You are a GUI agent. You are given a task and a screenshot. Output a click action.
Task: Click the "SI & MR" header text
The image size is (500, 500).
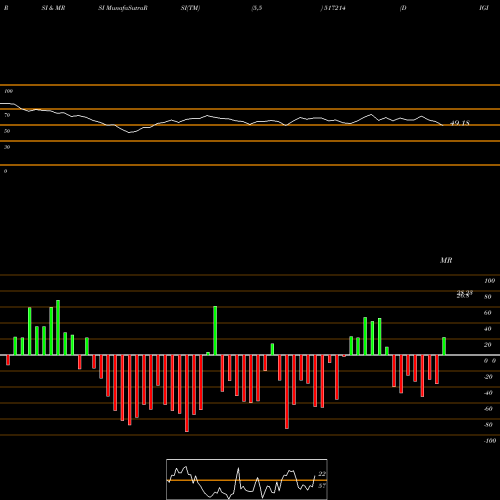point(53,8)
